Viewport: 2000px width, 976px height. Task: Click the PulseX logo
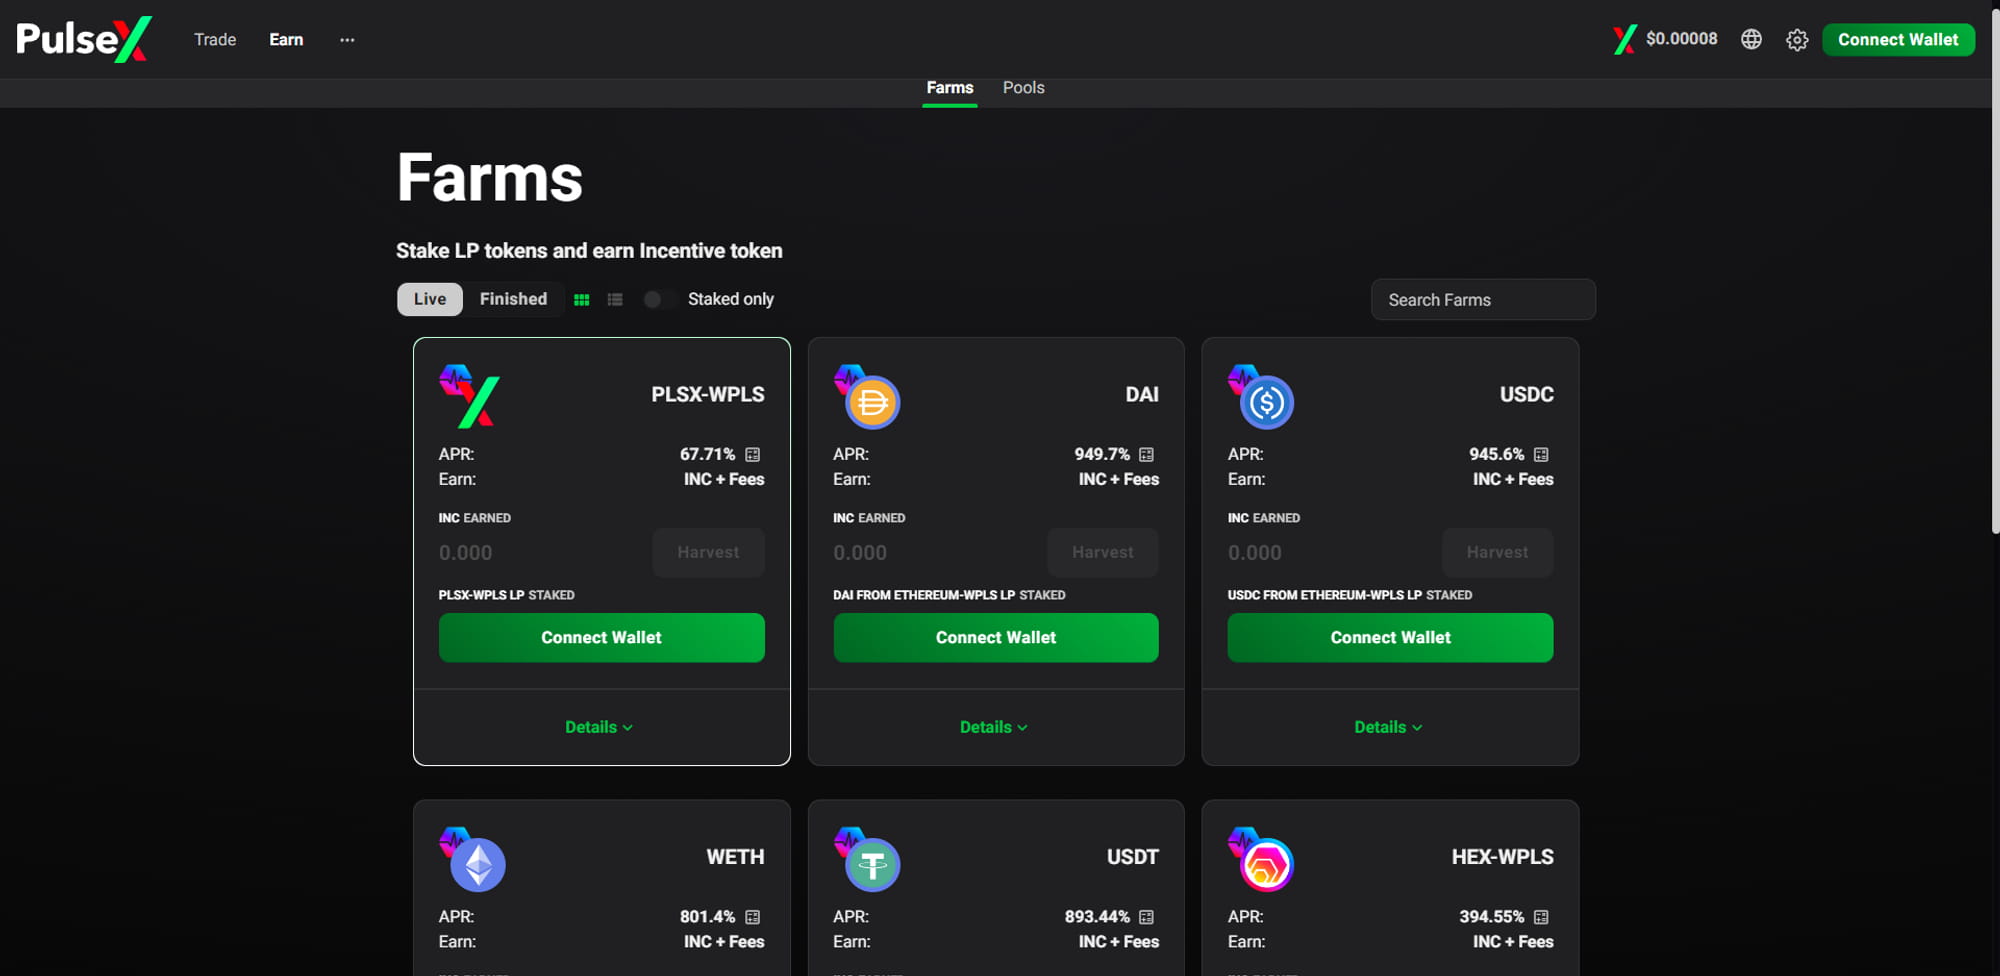pos(84,39)
